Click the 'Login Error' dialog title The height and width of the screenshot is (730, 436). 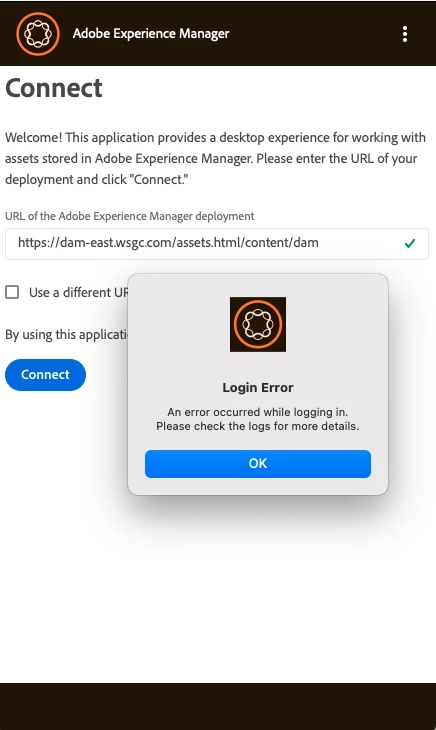[x=258, y=387]
